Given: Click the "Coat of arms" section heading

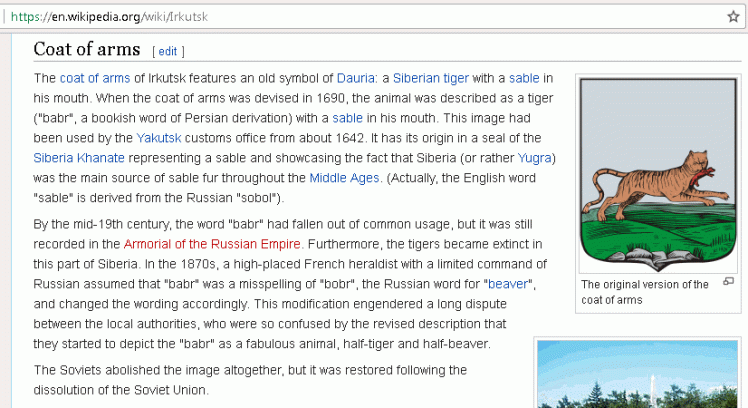Looking at the screenshot, I should coord(87,49).
